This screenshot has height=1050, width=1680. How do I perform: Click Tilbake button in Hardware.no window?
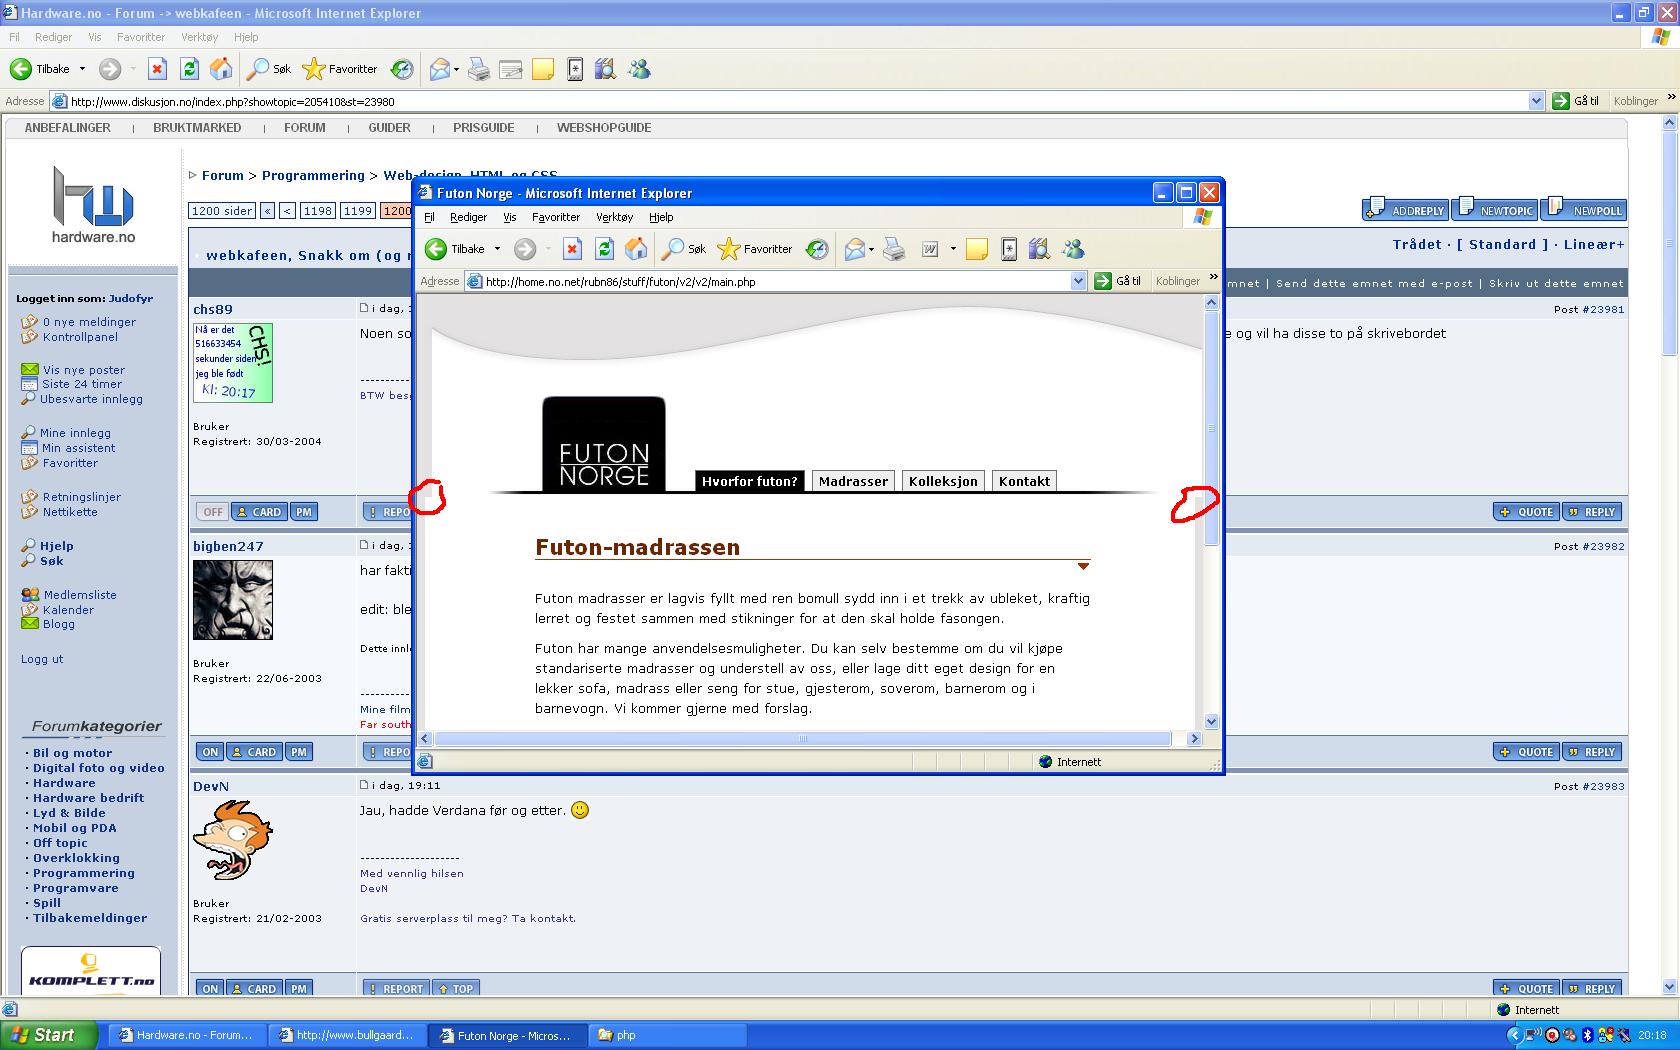(41, 69)
